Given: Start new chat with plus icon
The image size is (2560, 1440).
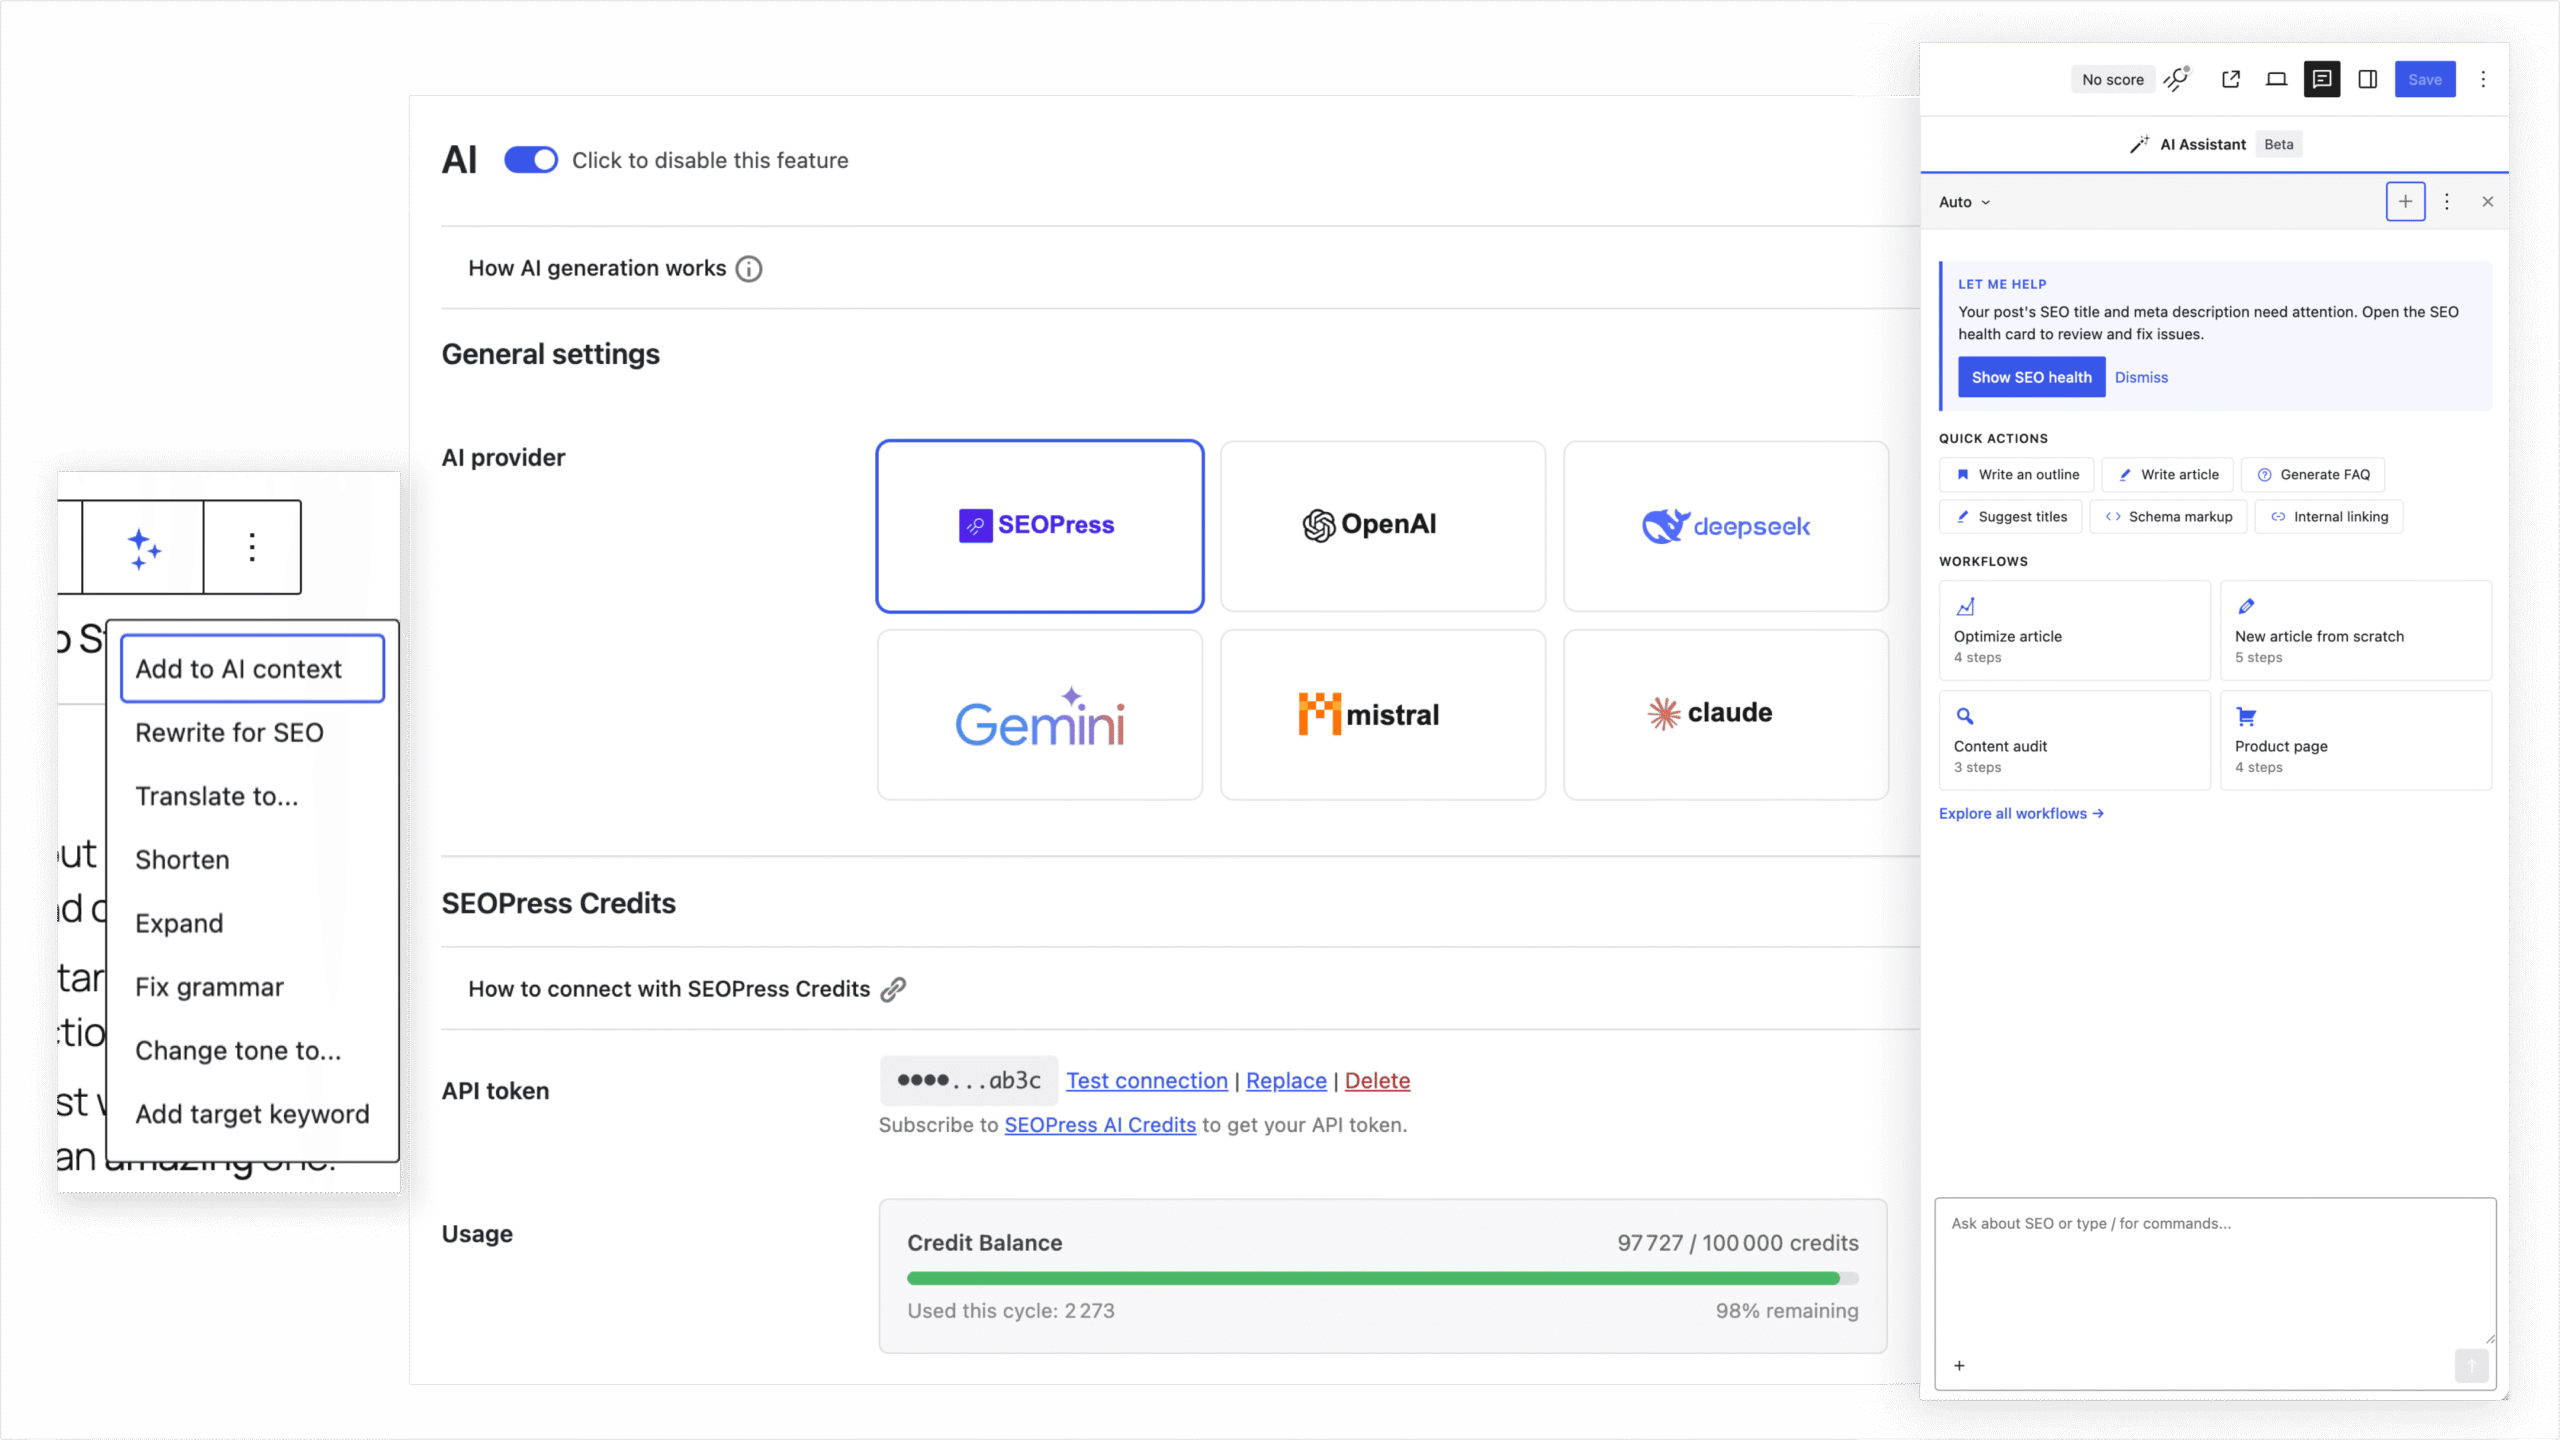Looking at the screenshot, I should [2405, 201].
